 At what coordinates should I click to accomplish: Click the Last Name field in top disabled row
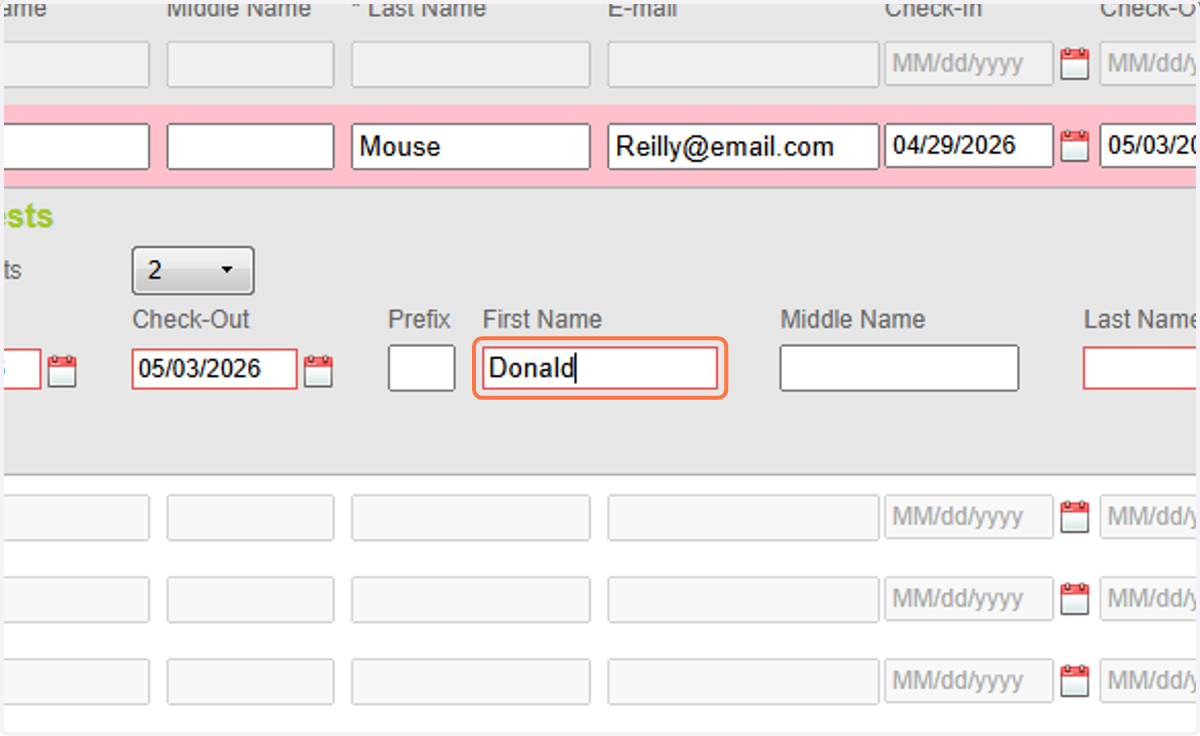click(x=470, y=64)
